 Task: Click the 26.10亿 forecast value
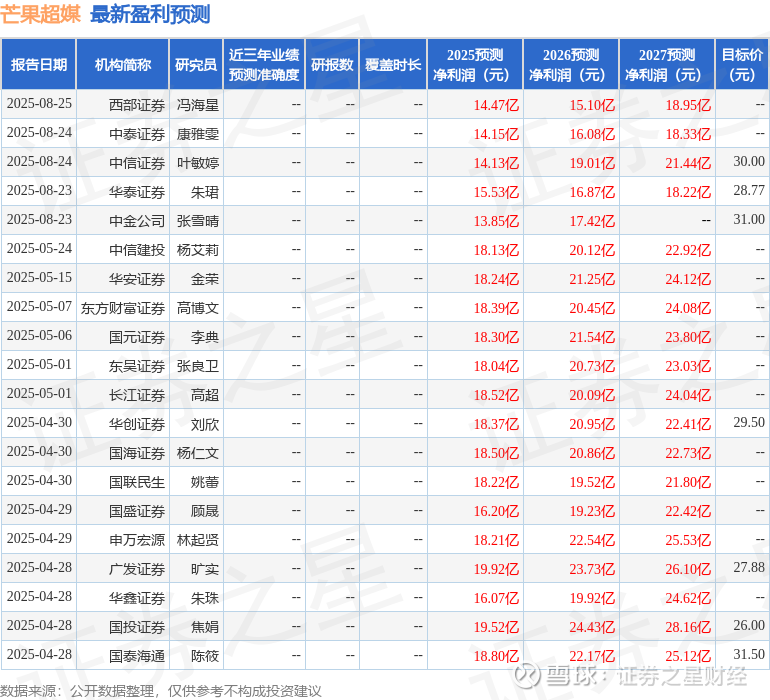coord(688,568)
